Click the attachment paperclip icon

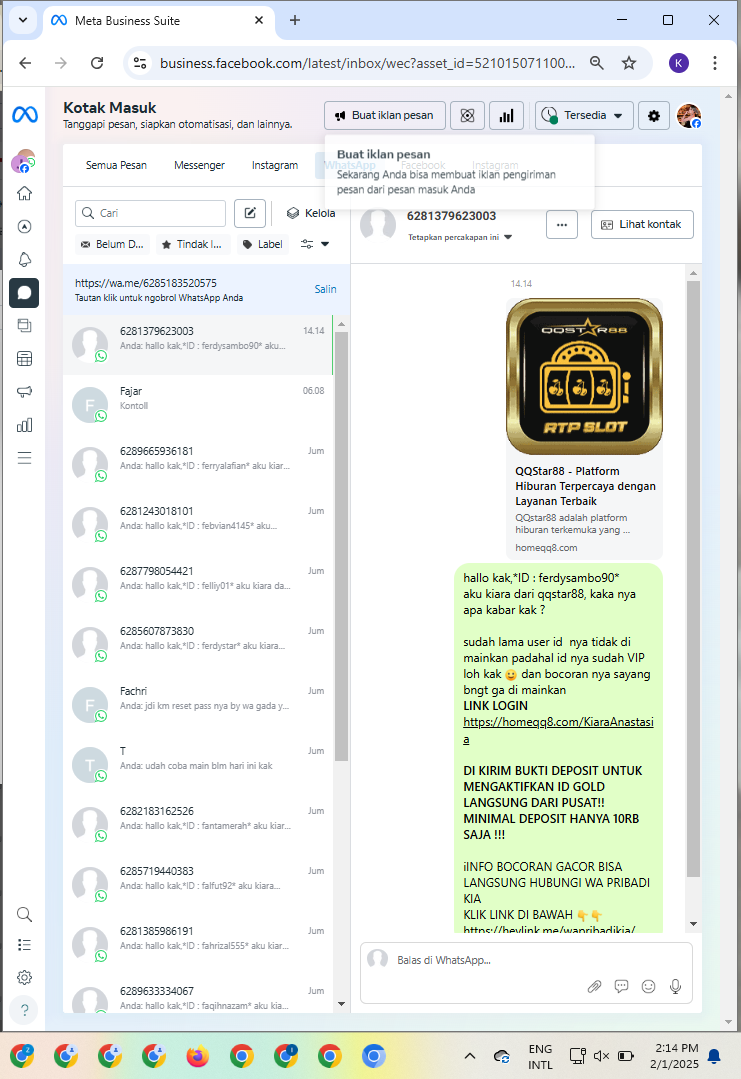tap(594, 987)
